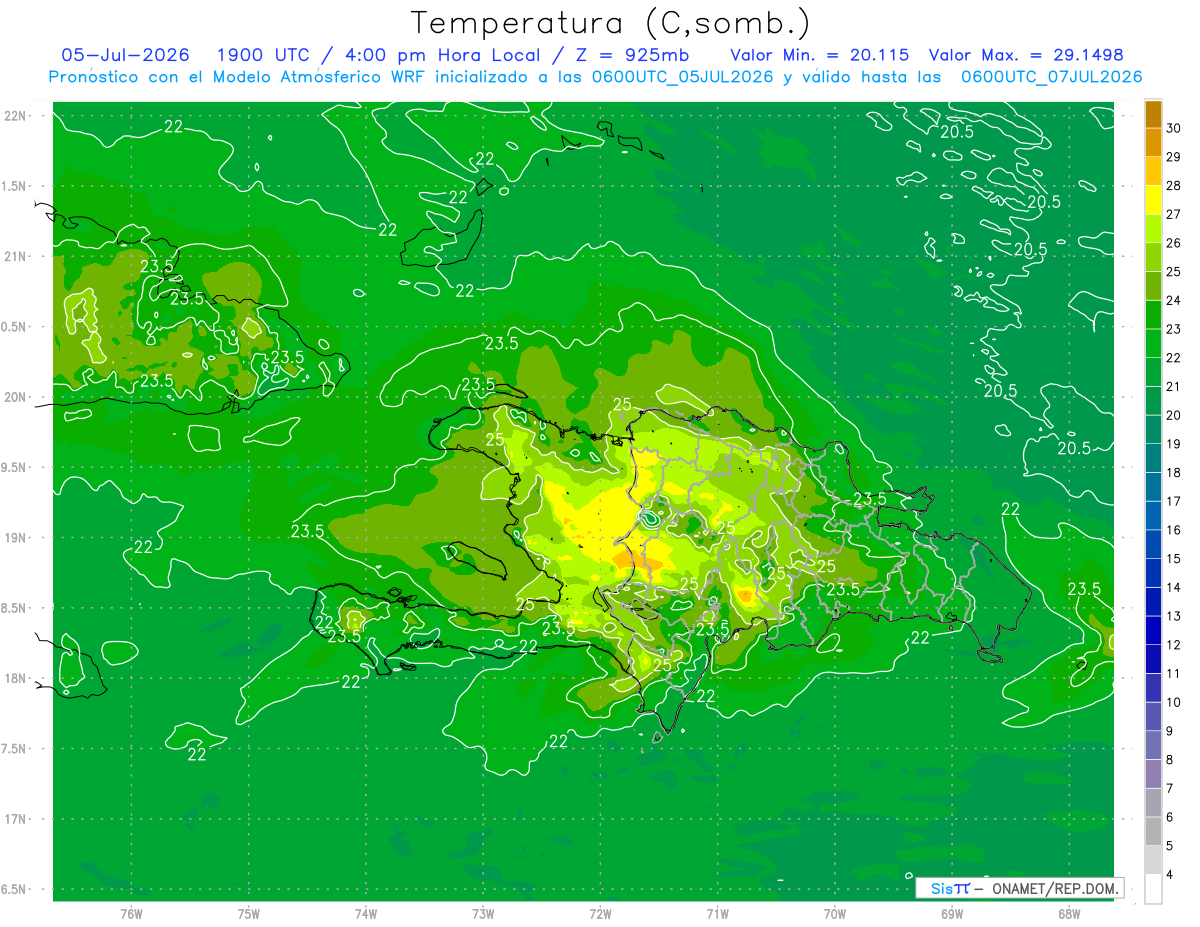Click the teal legend band between 18 and 19
The image size is (1200, 927).
pyautogui.click(x=1153, y=458)
